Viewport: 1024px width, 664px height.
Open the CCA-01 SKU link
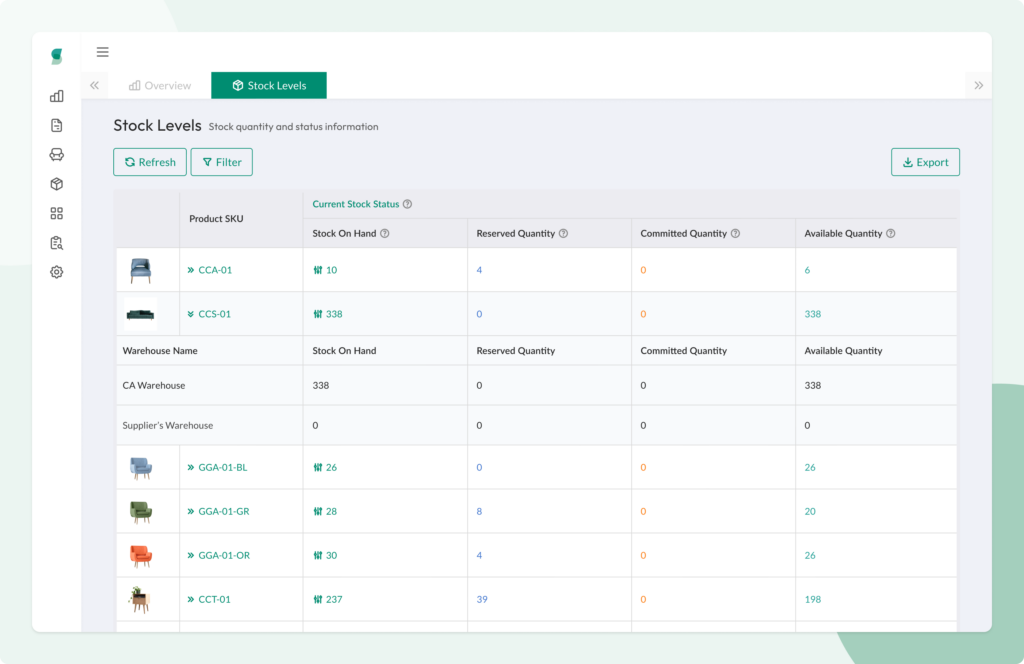coord(215,270)
